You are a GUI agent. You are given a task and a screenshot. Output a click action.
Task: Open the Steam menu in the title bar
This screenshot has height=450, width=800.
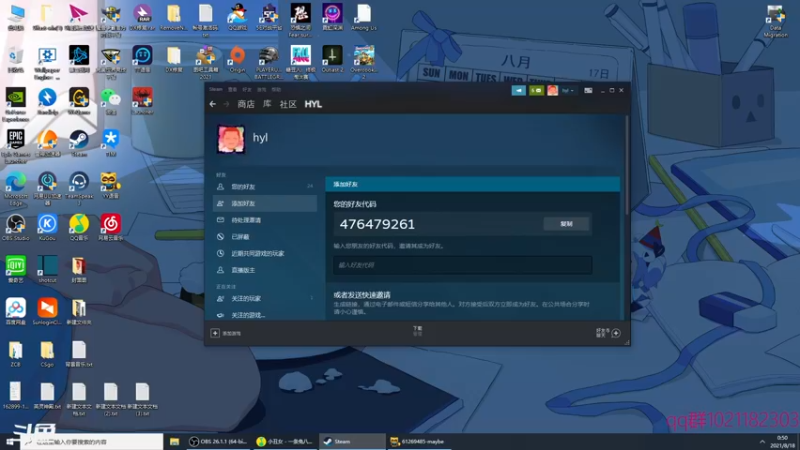pyautogui.click(x=216, y=89)
